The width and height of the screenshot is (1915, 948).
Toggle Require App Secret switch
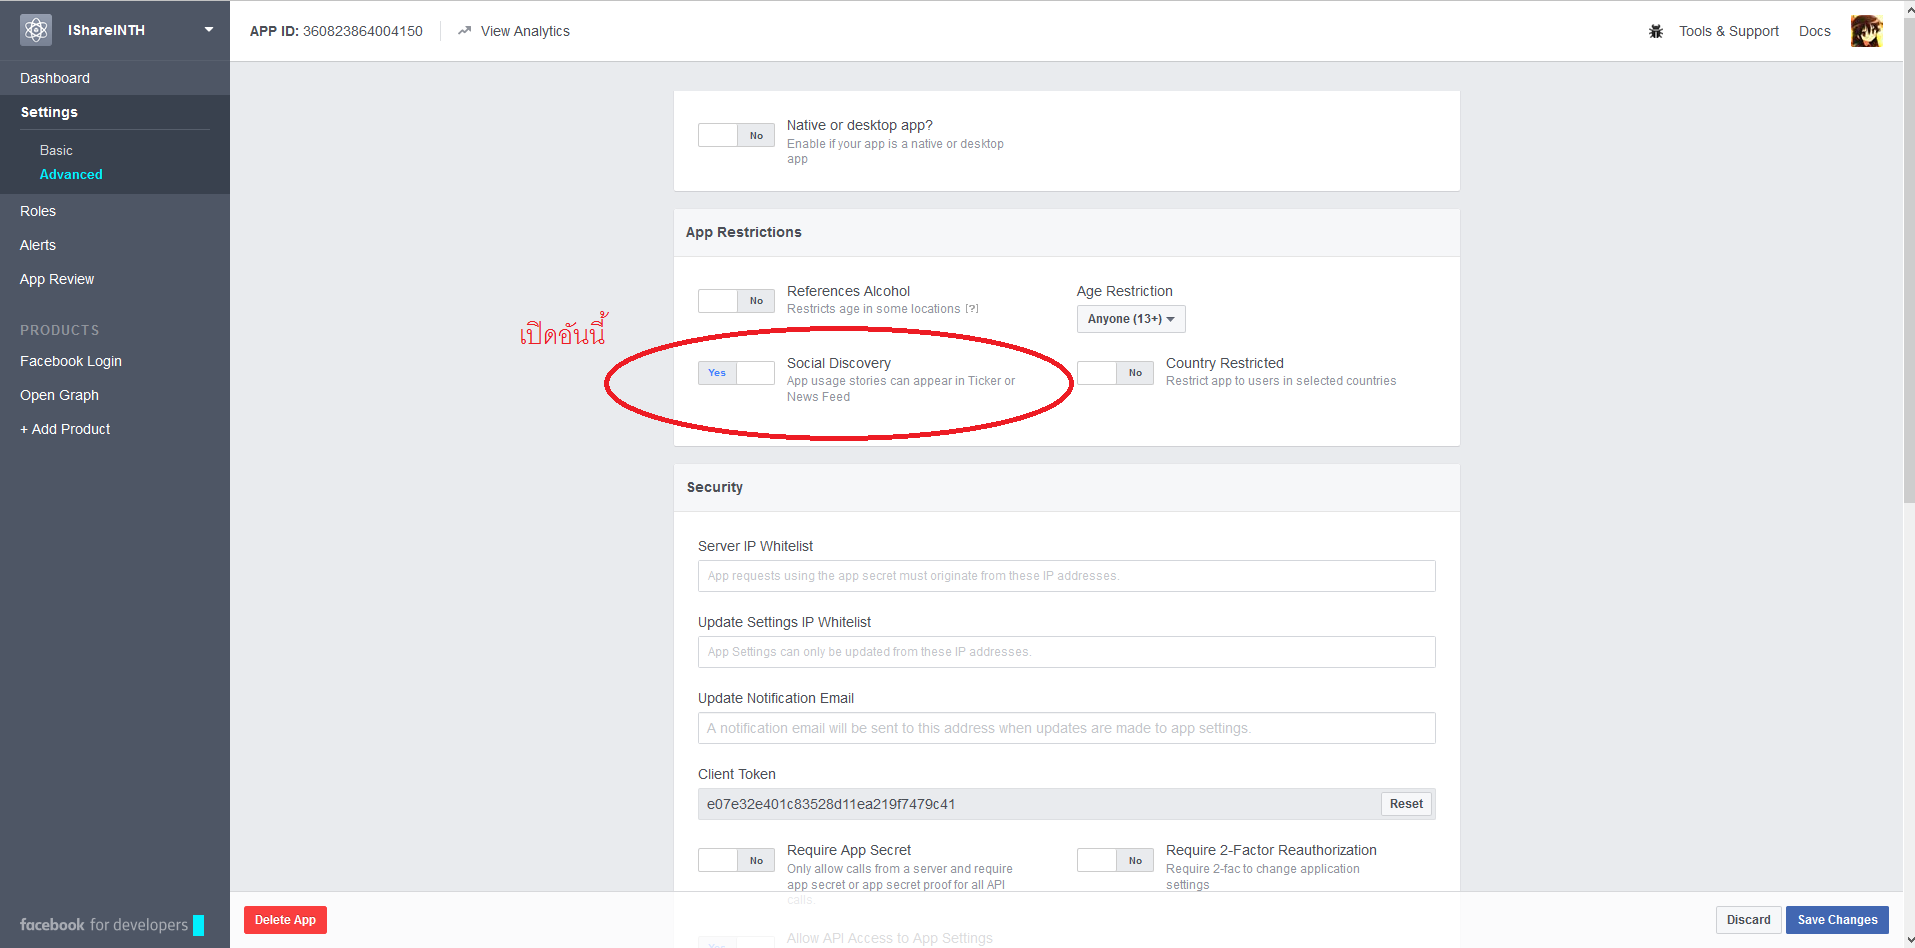pos(736,860)
